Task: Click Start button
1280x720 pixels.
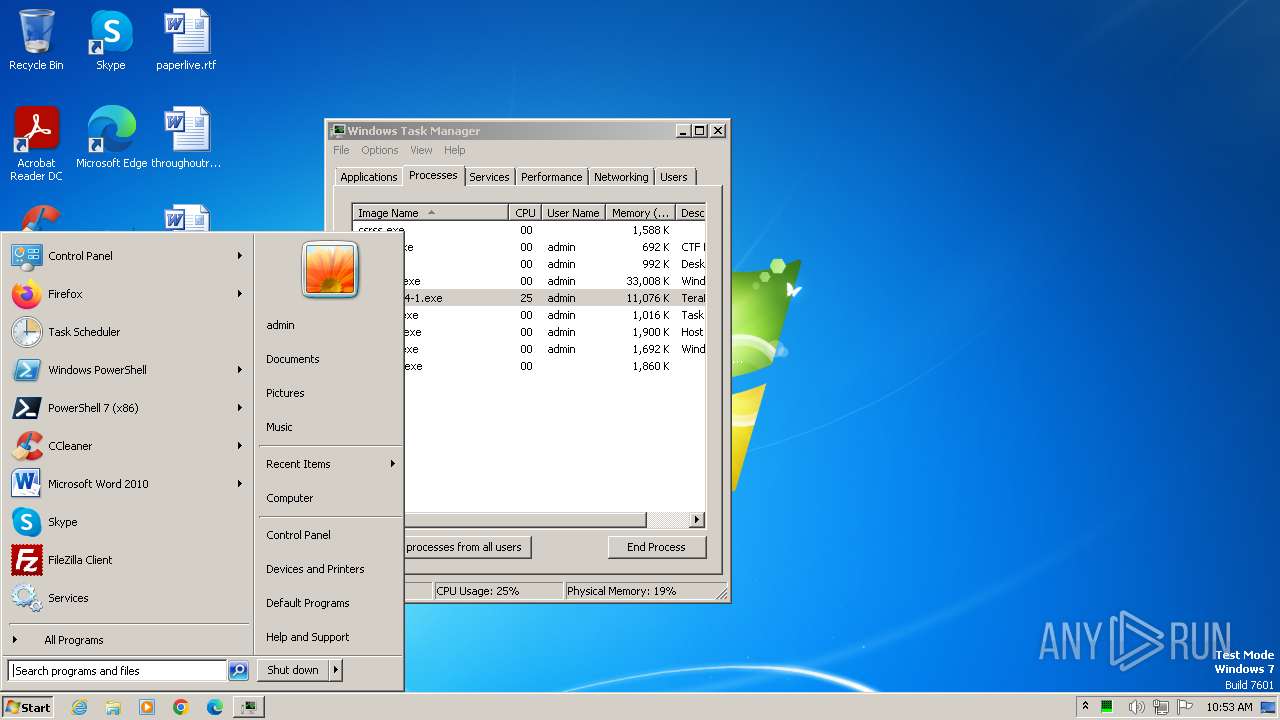Action: tap(28, 707)
